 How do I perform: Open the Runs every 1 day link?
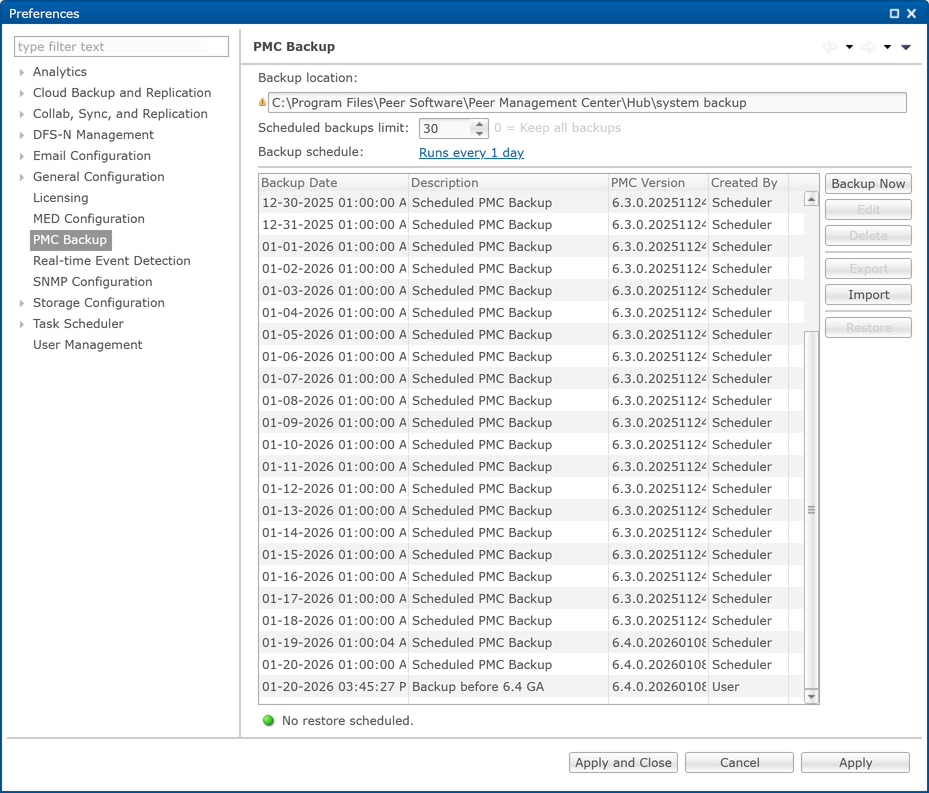[x=472, y=153]
